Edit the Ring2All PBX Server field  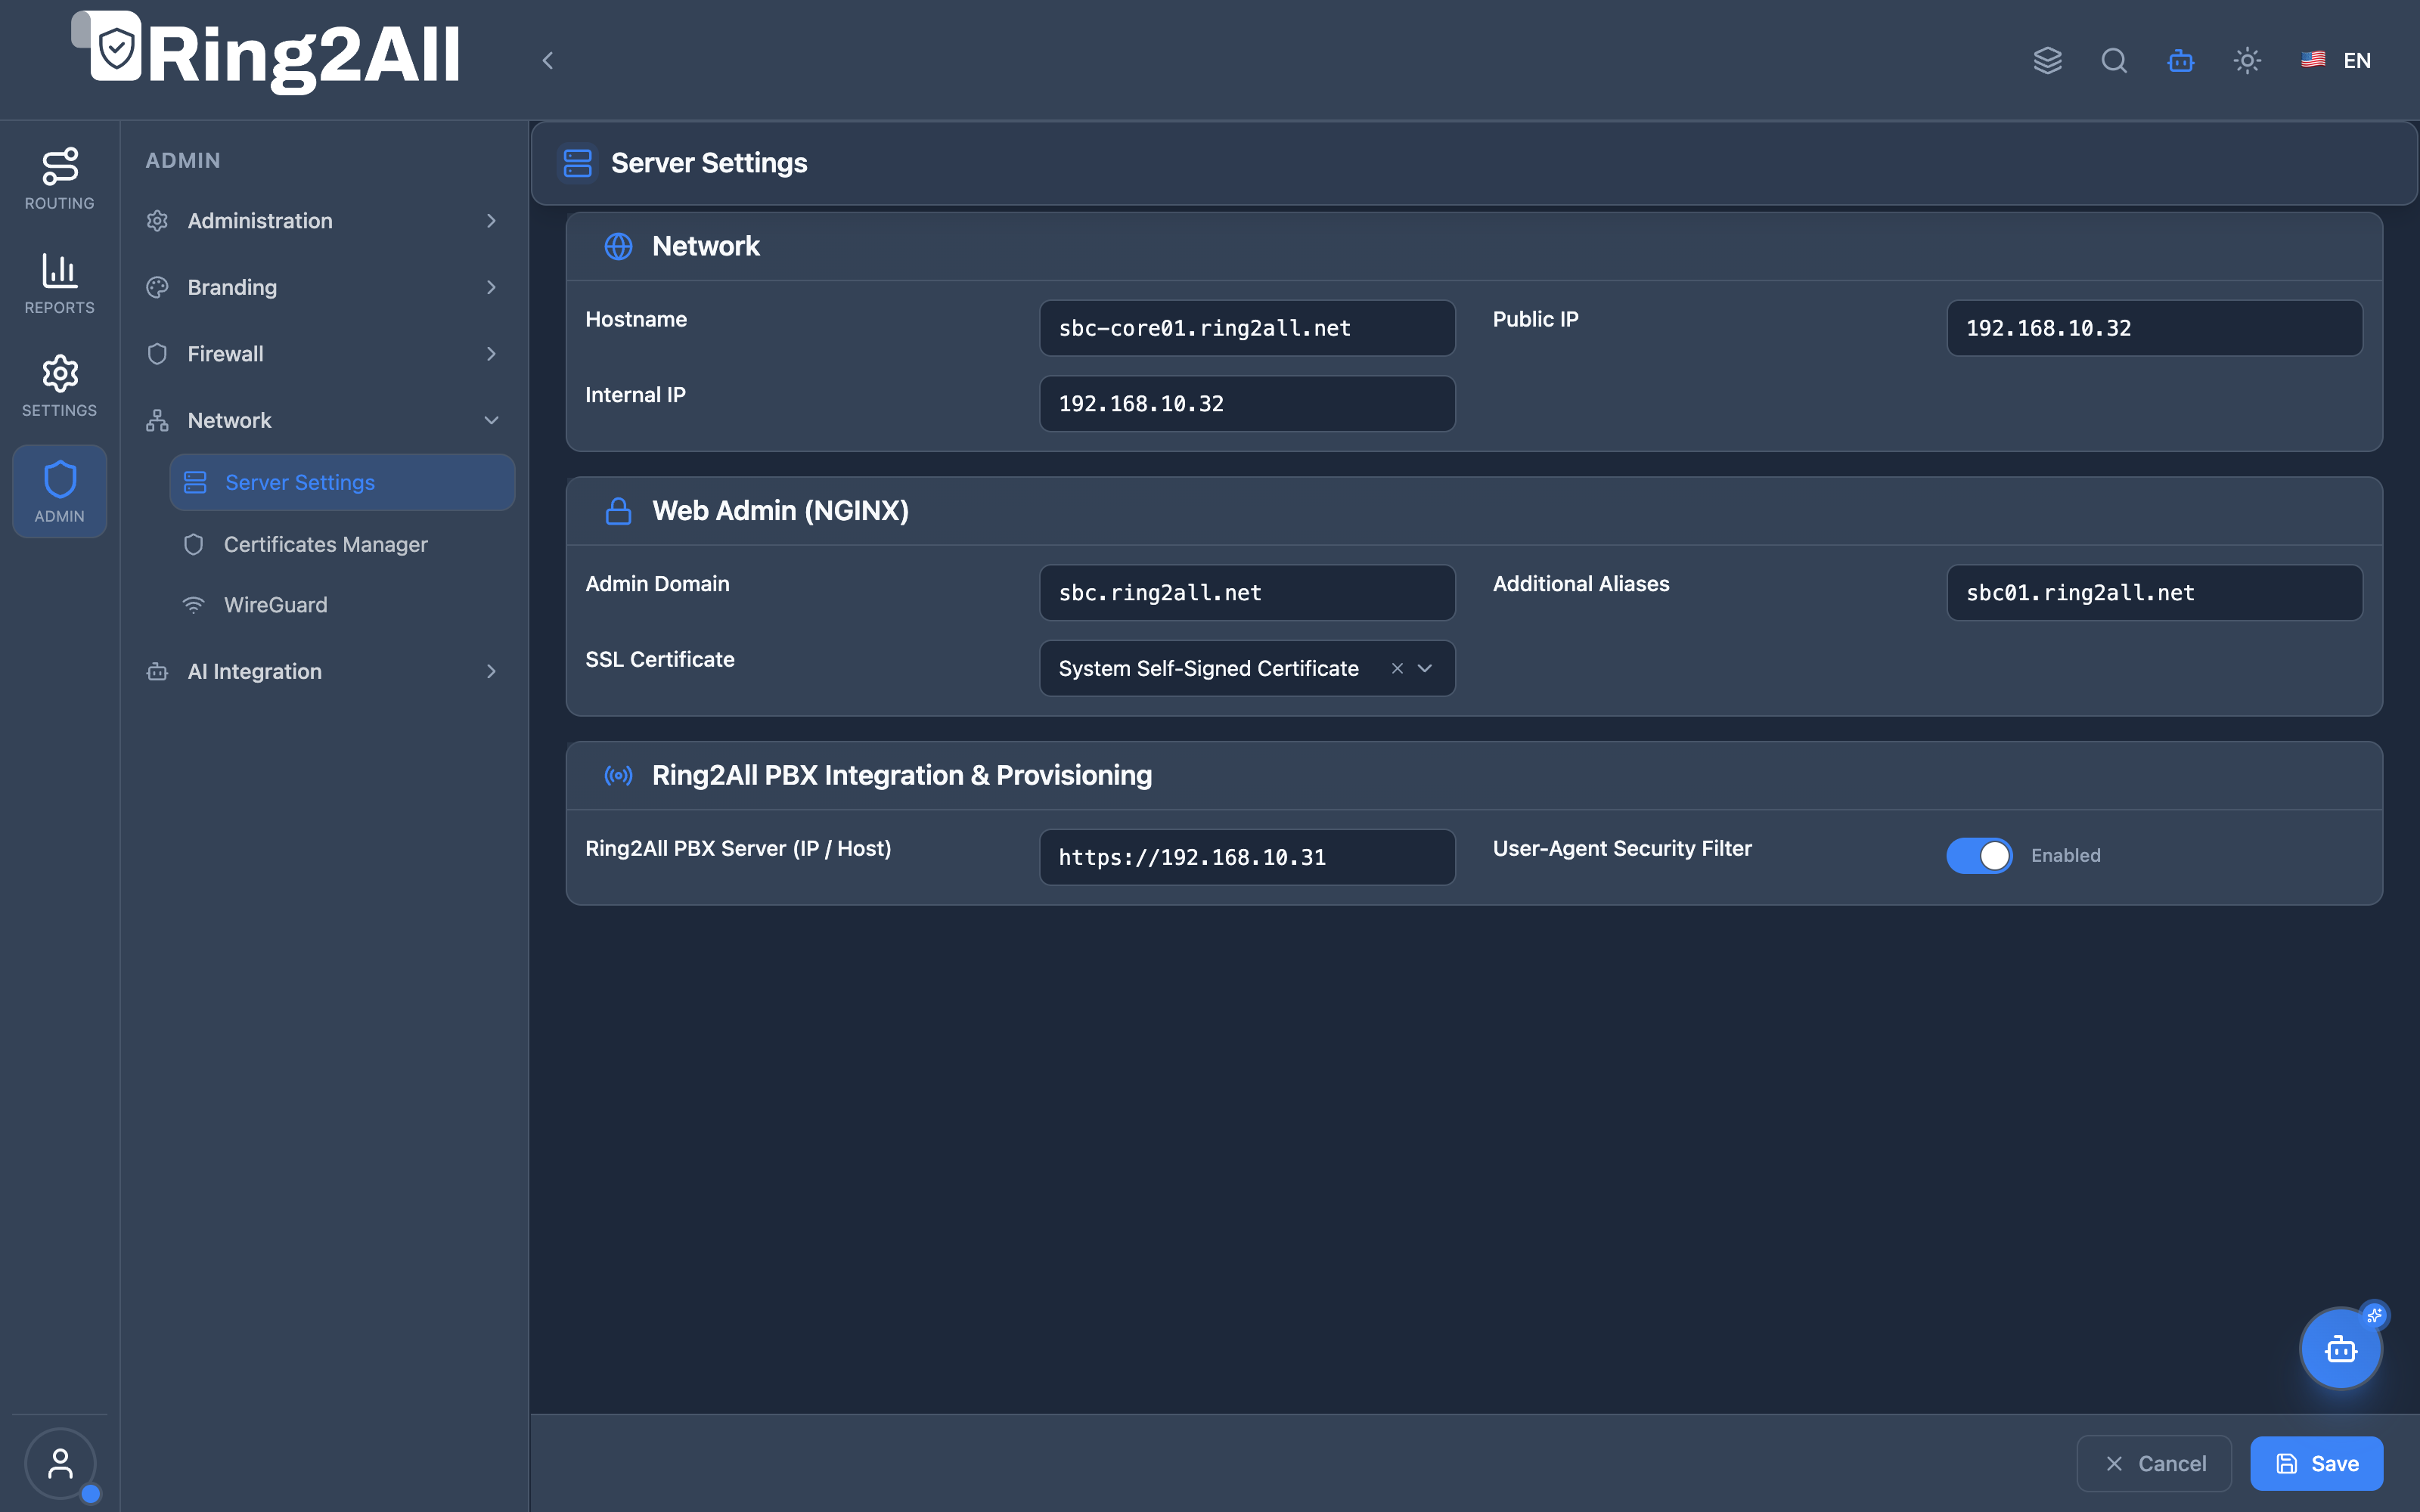click(1247, 857)
